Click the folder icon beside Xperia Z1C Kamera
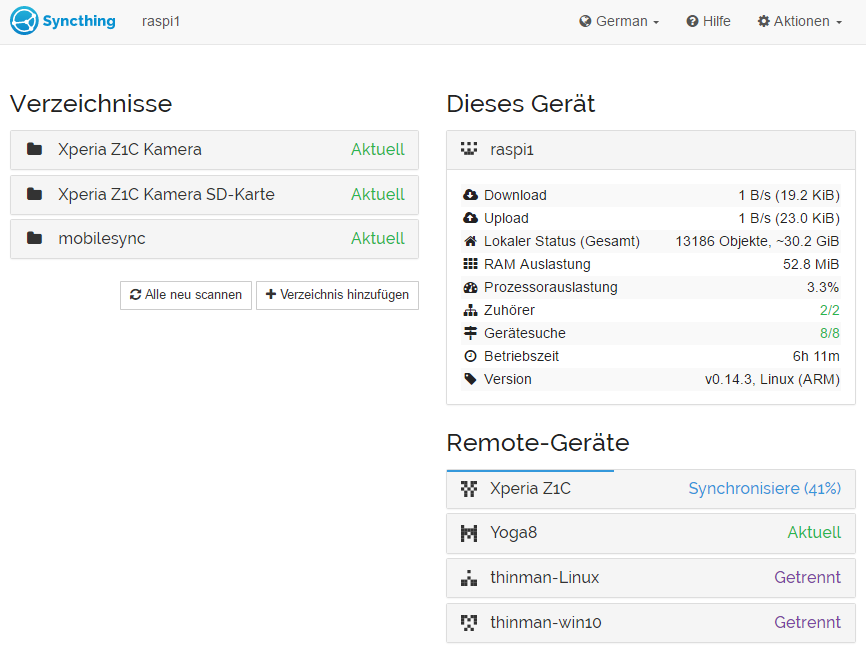Screen dimensions: 866x652 (35, 150)
